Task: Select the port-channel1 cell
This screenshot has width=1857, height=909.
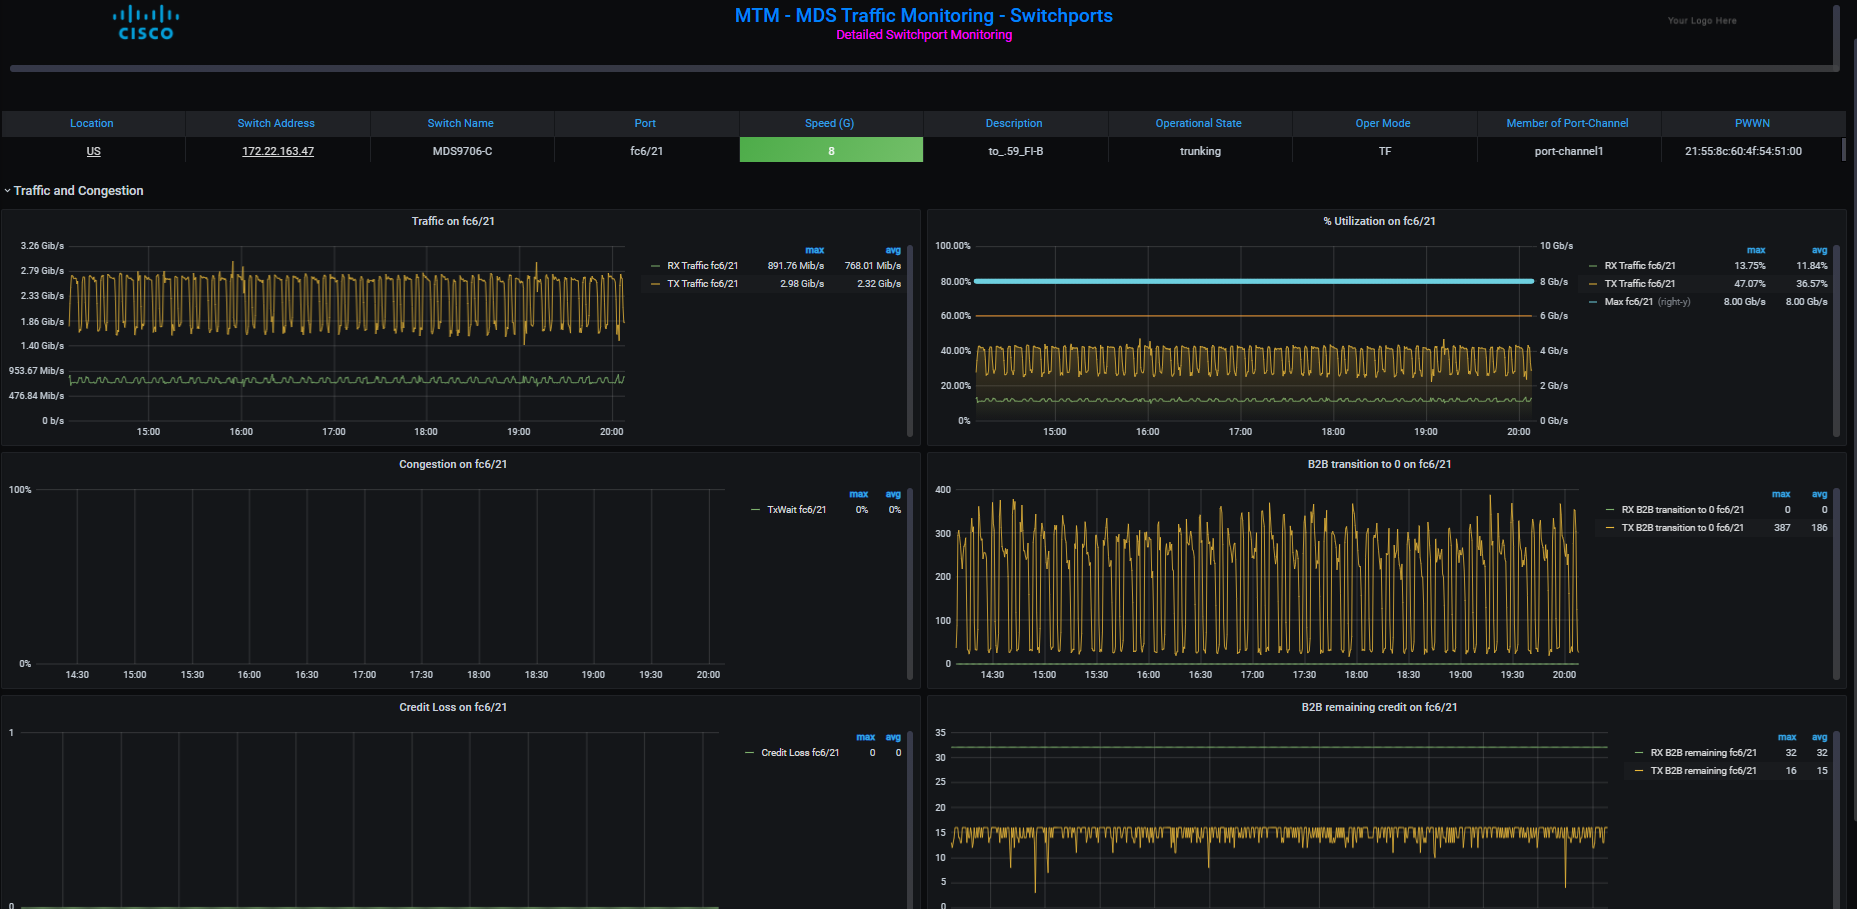Action: (x=1568, y=151)
